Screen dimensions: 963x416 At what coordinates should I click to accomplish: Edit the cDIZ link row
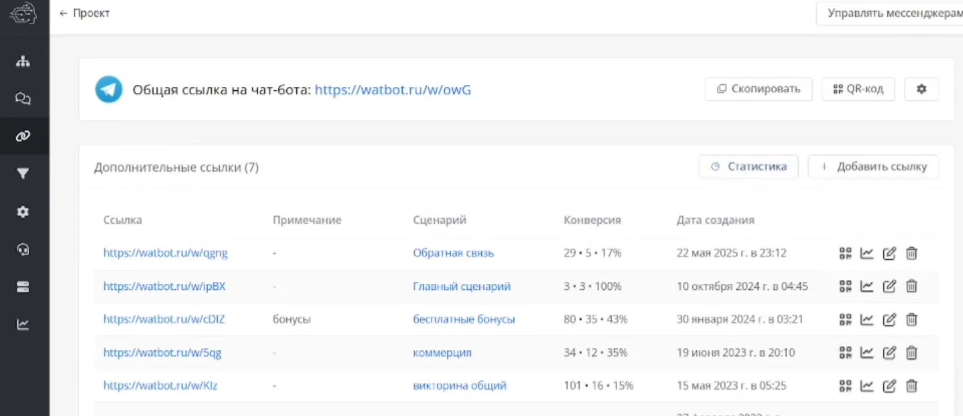click(x=889, y=319)
